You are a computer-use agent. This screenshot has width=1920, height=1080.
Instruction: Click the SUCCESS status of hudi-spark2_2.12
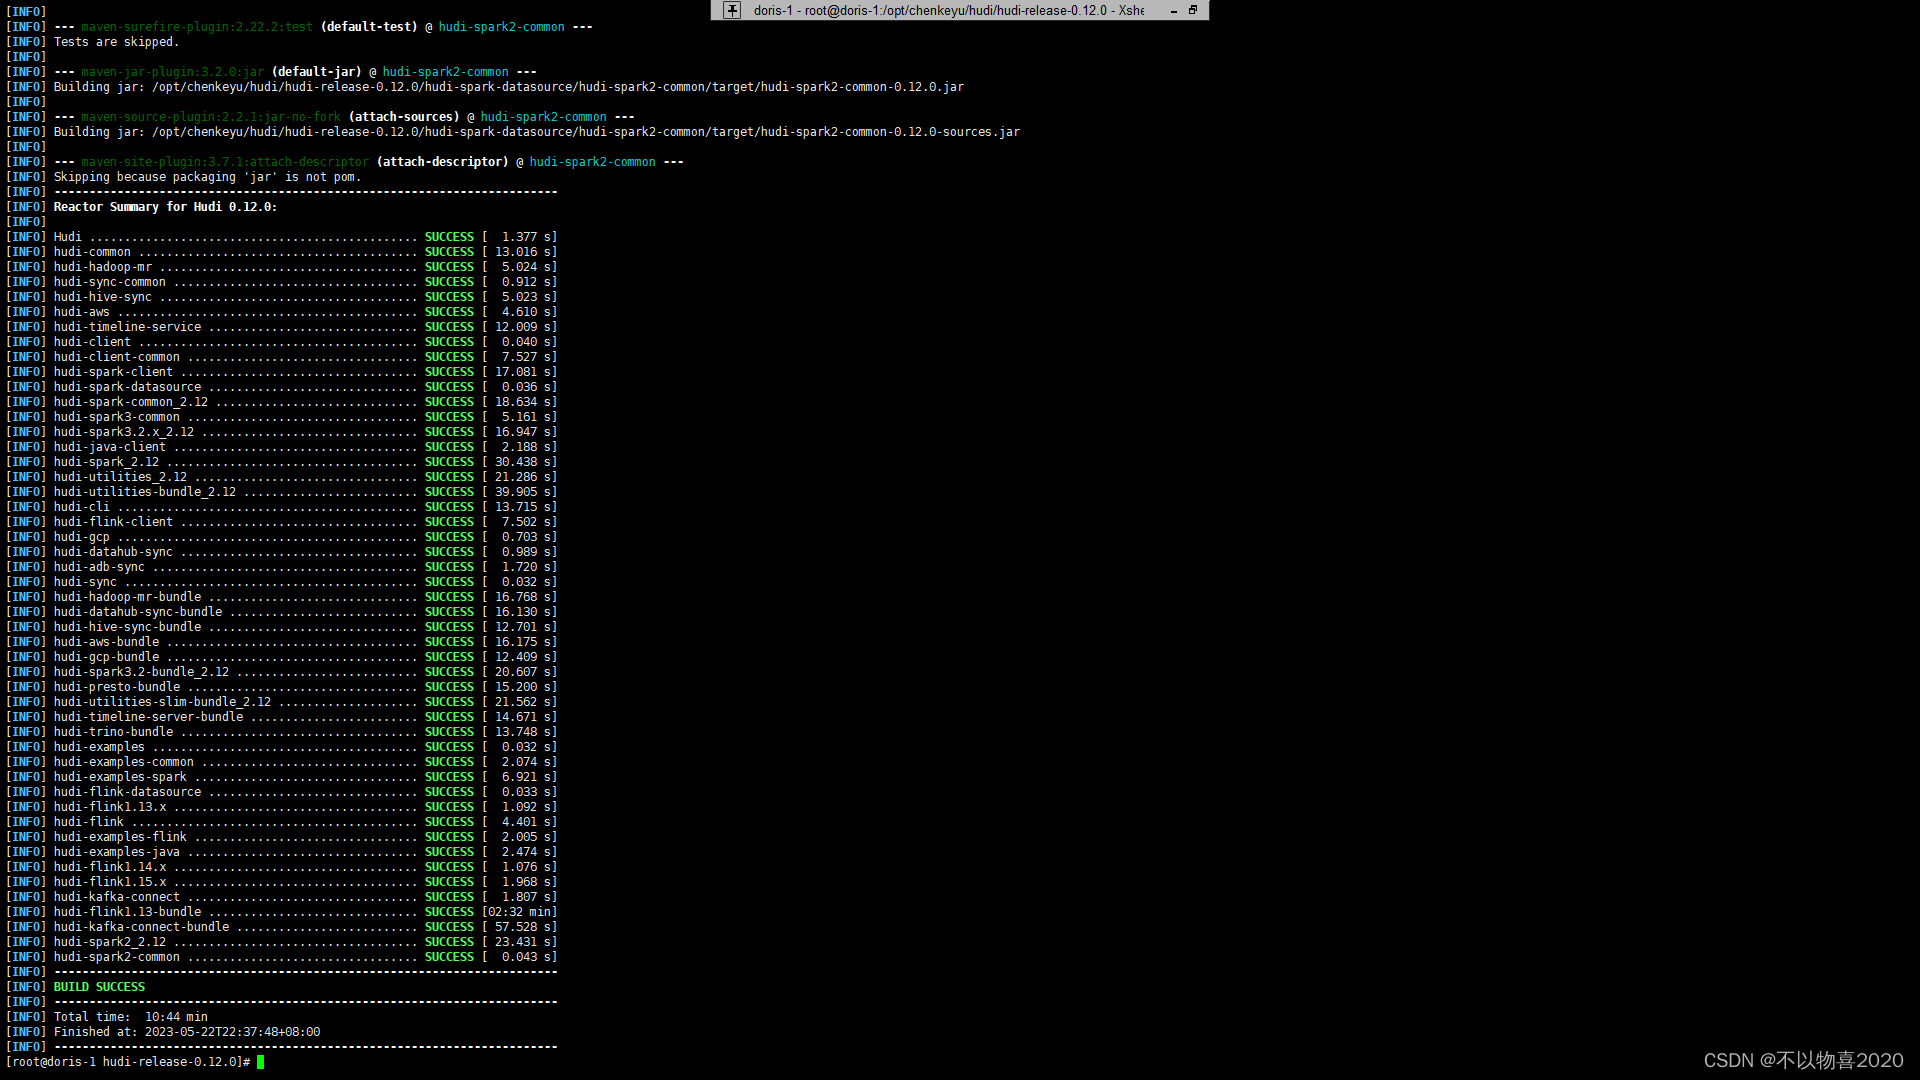(x=449, y=942)
